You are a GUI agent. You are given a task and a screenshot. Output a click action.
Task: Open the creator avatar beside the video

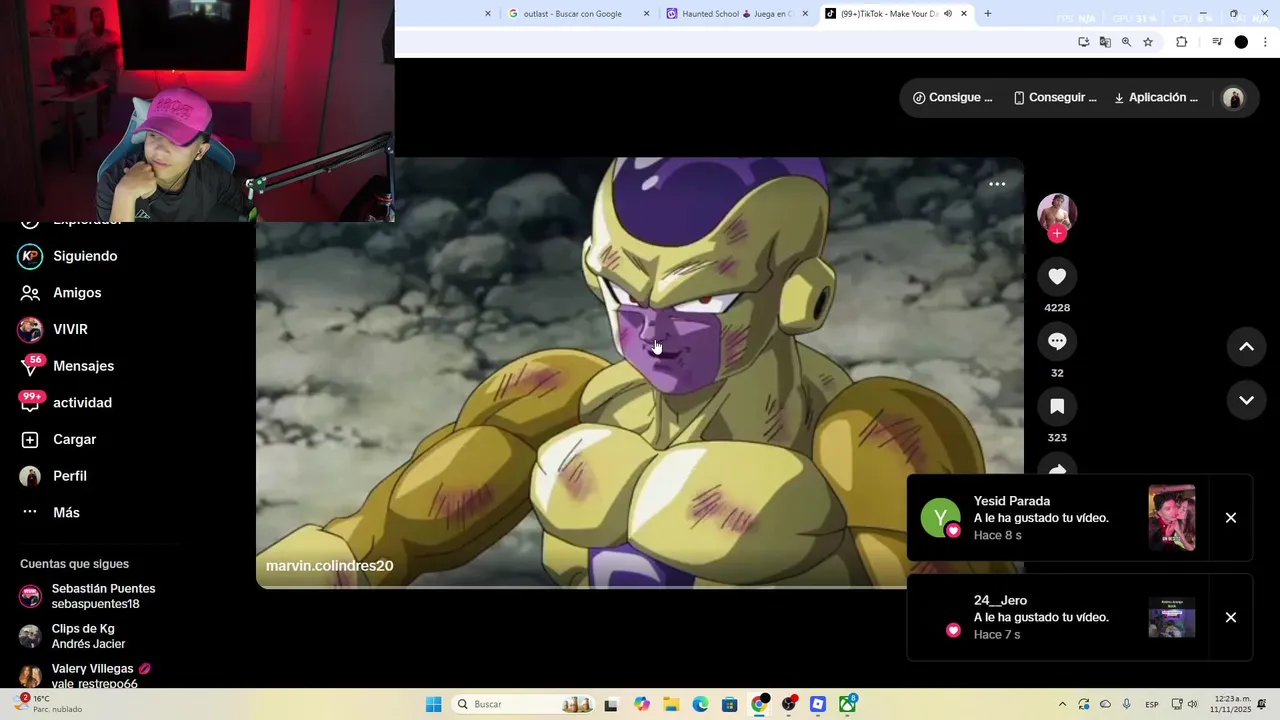pos(1057,212)
